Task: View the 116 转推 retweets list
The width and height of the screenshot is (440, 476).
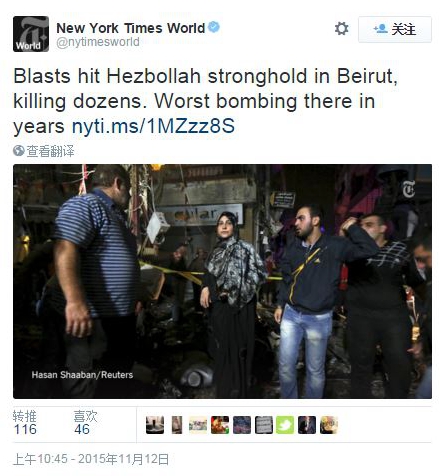Action: (x=25, y=423)
